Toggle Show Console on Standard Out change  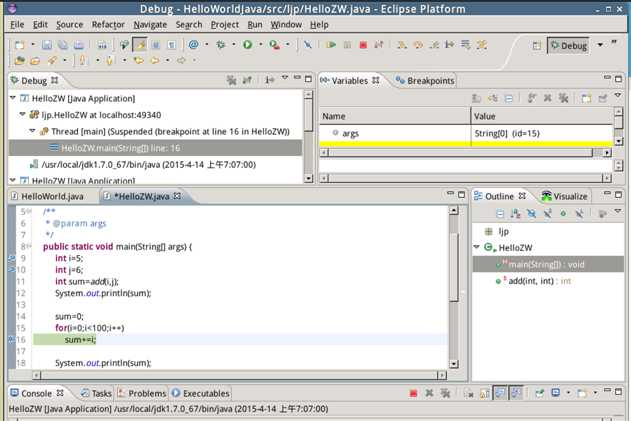(x=500, y=393)
